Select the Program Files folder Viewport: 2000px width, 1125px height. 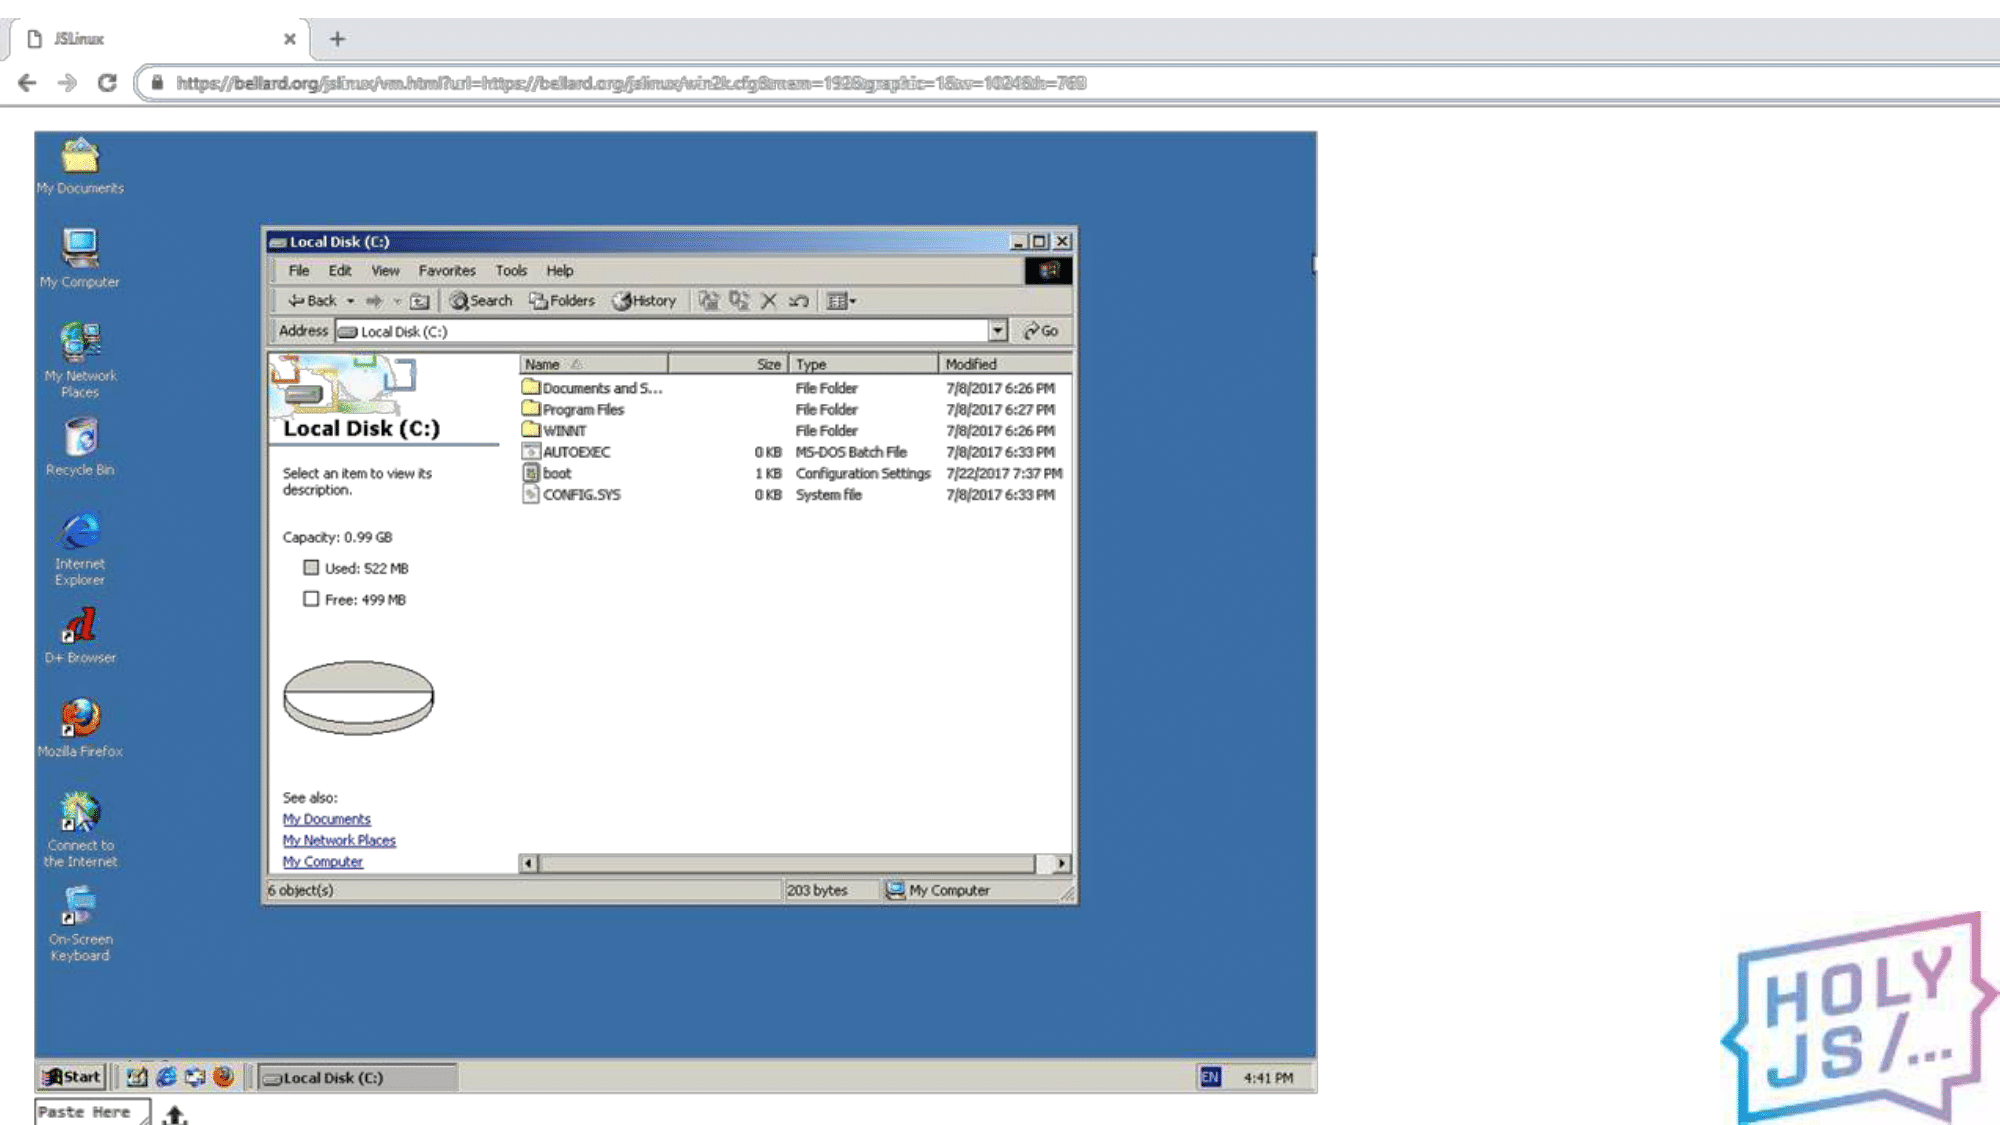pos(573,410)
